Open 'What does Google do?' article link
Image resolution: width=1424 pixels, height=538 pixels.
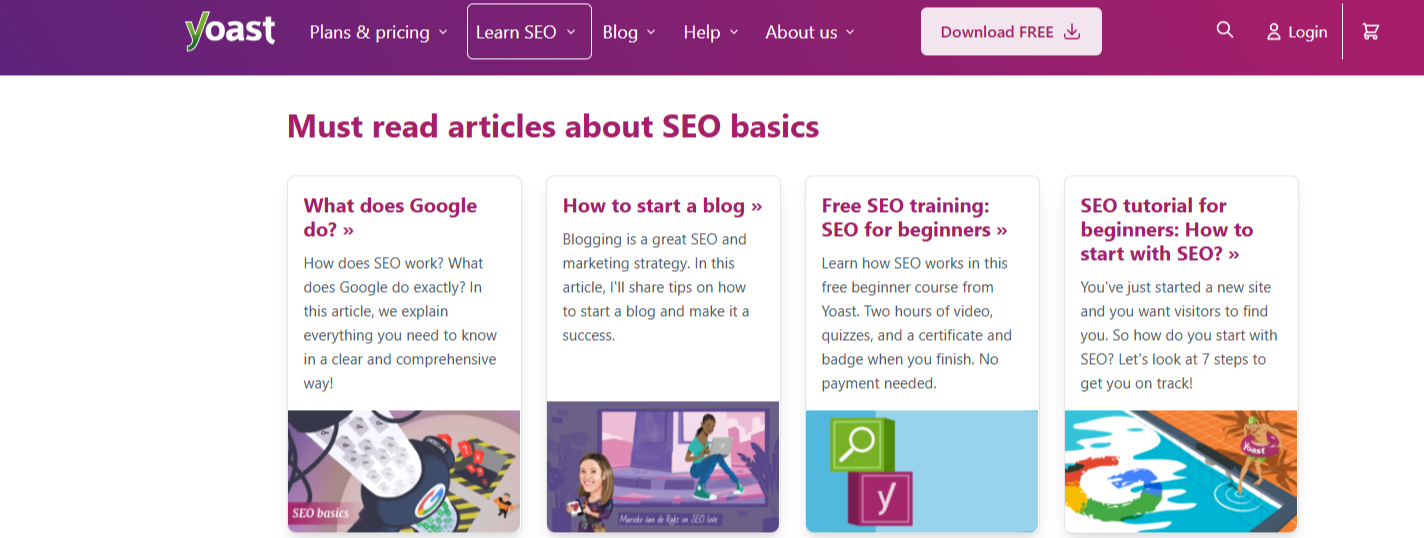pyautogui.click(x=390, y=217)
